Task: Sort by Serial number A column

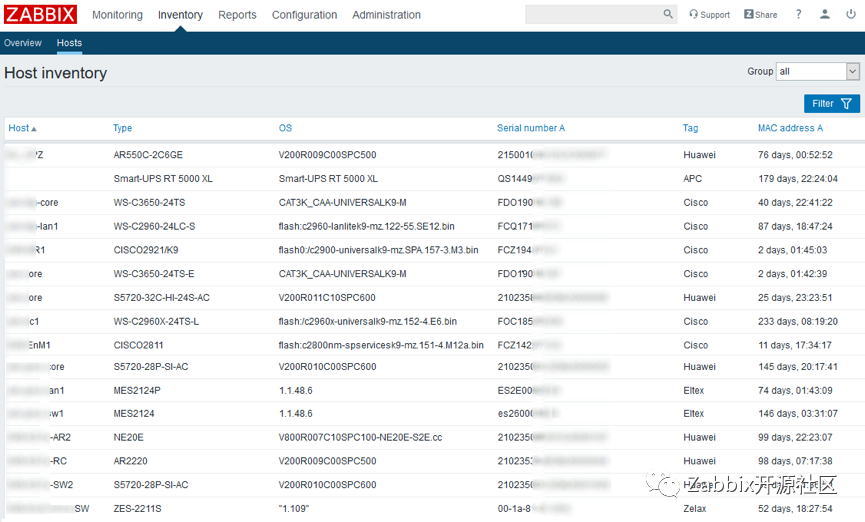Action: click(x=531, y=128)
